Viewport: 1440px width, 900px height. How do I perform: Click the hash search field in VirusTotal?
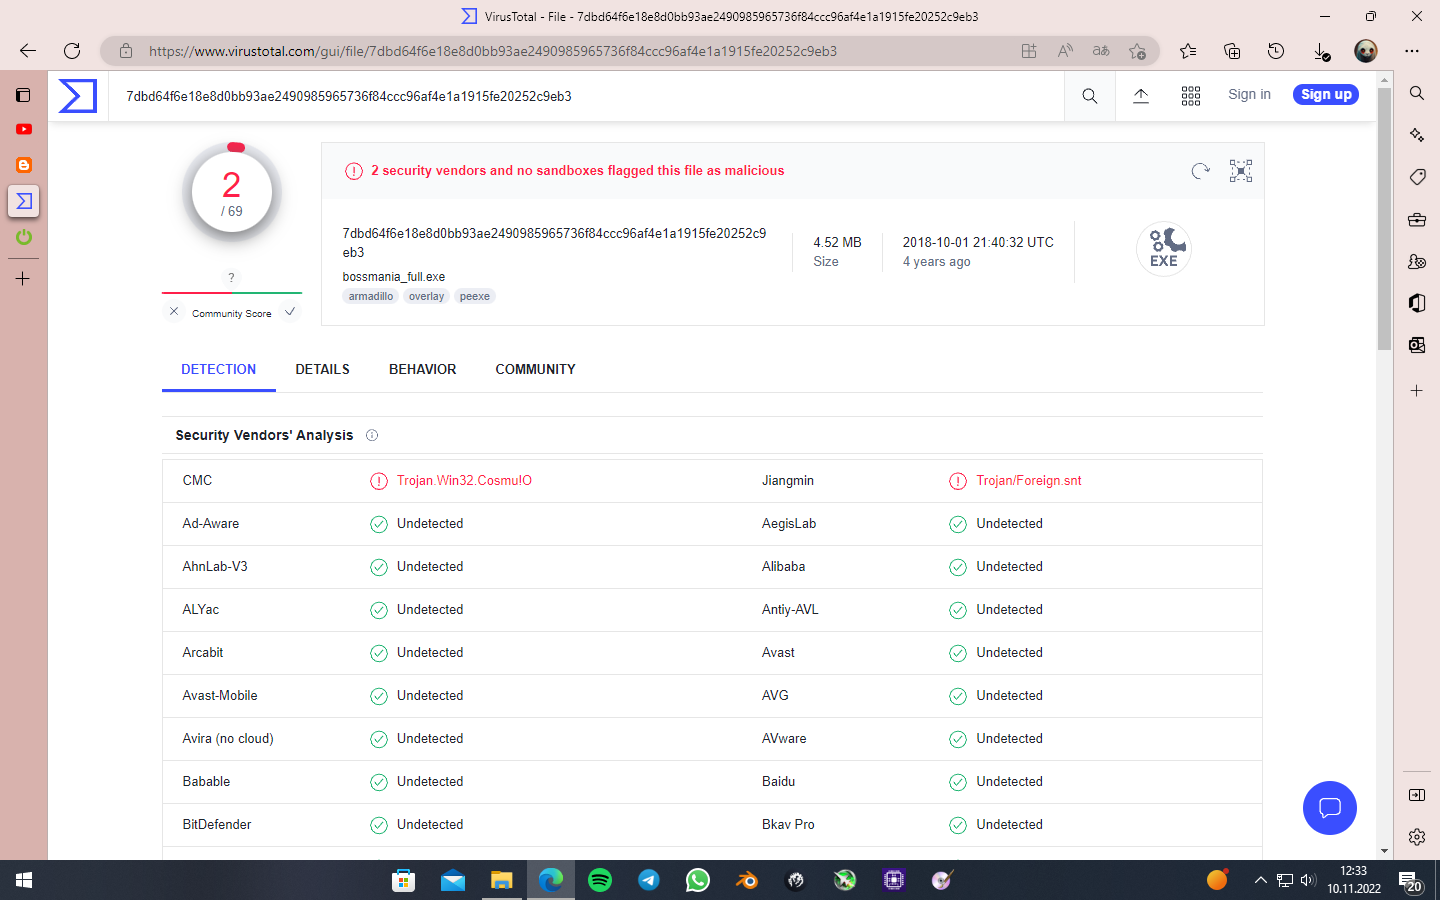click(x=586, y=96)
